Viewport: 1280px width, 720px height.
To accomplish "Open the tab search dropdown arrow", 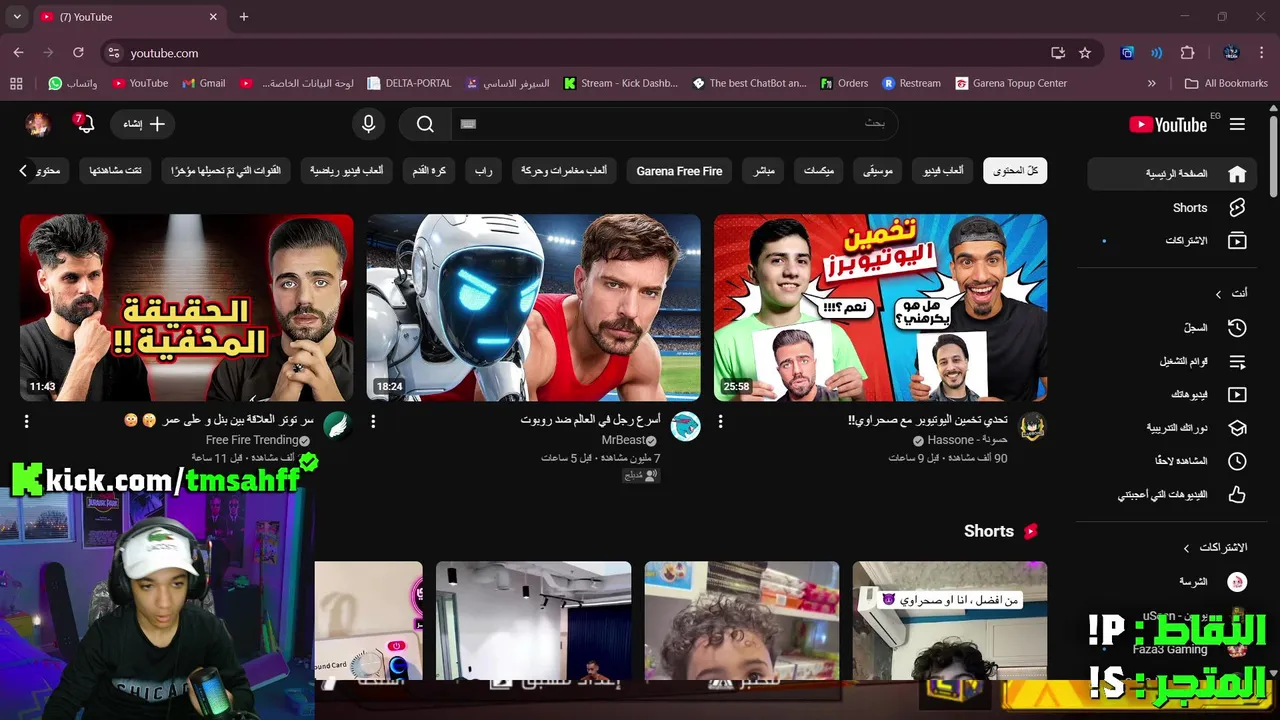I will 17,17.
